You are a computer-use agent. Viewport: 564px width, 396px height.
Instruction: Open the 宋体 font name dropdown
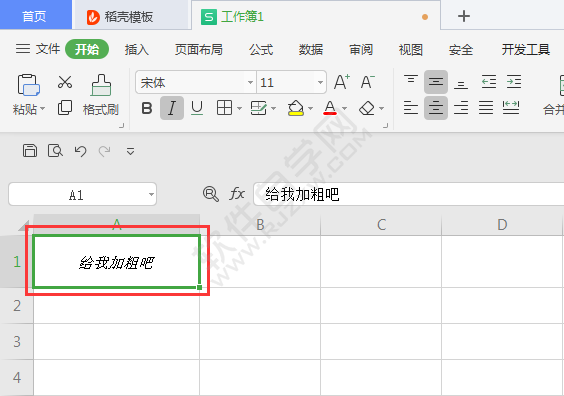[x=250, y=82]
